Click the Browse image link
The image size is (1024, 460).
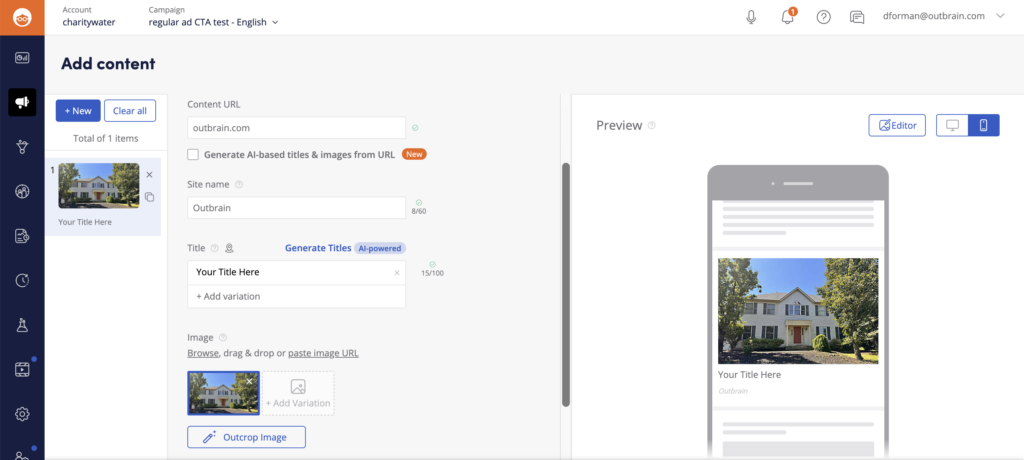click(x=202, y=353)
